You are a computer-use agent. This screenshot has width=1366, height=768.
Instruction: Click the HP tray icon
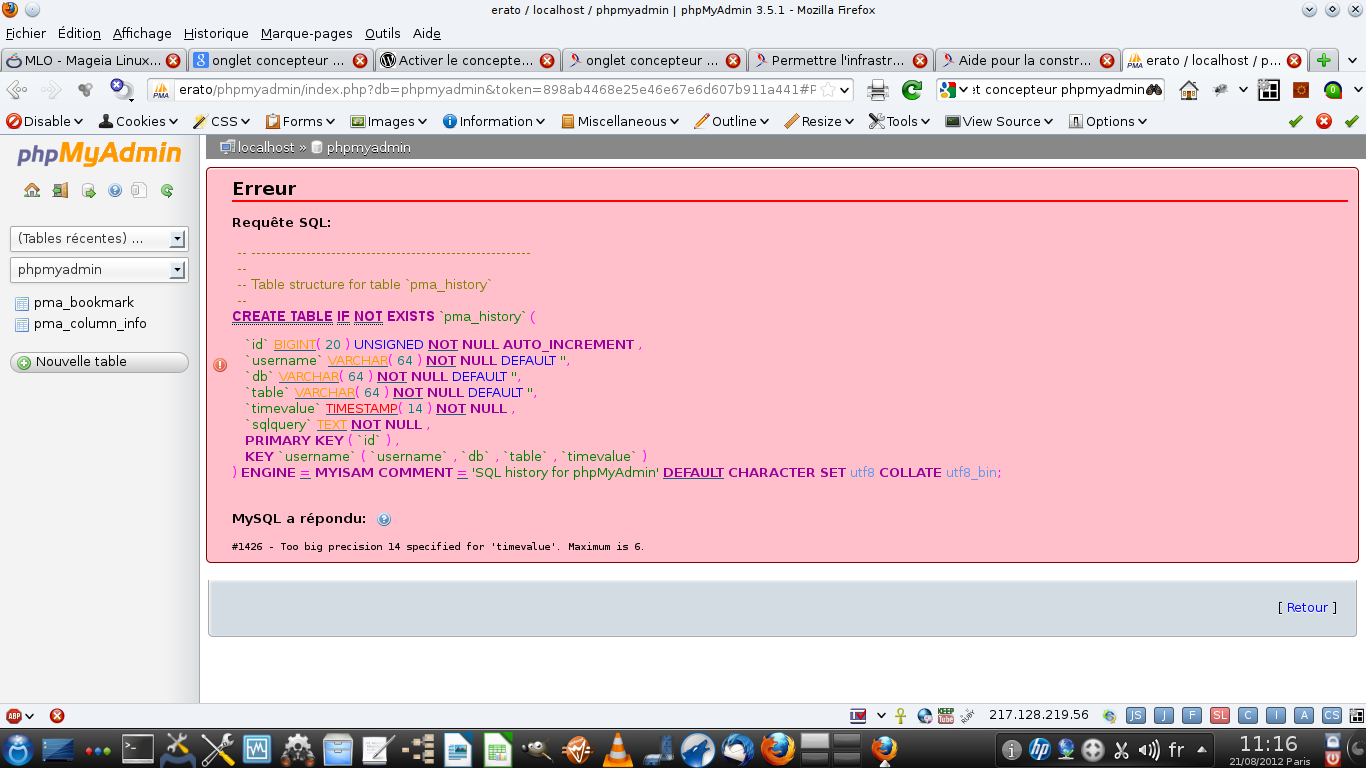1040,749
